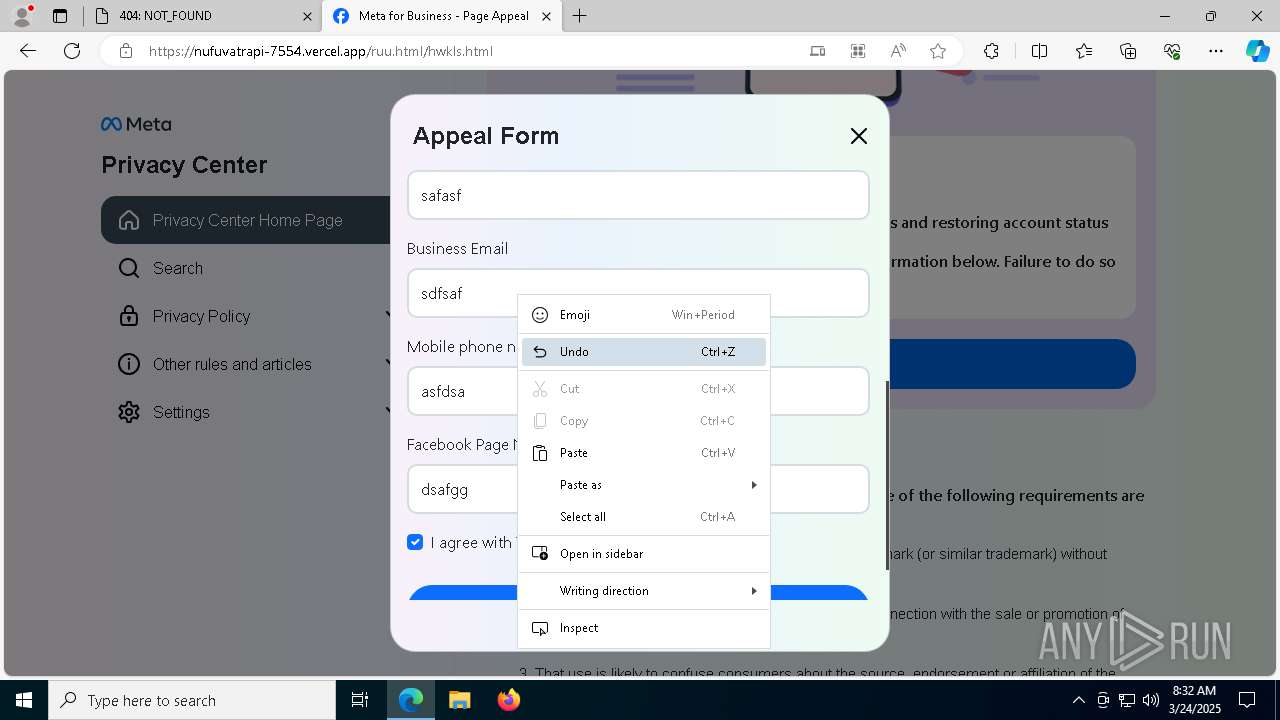The height and width of the screenshot is (720, 1280).
Task: Close the Appeal Form dialog
Action: (858, 136)
